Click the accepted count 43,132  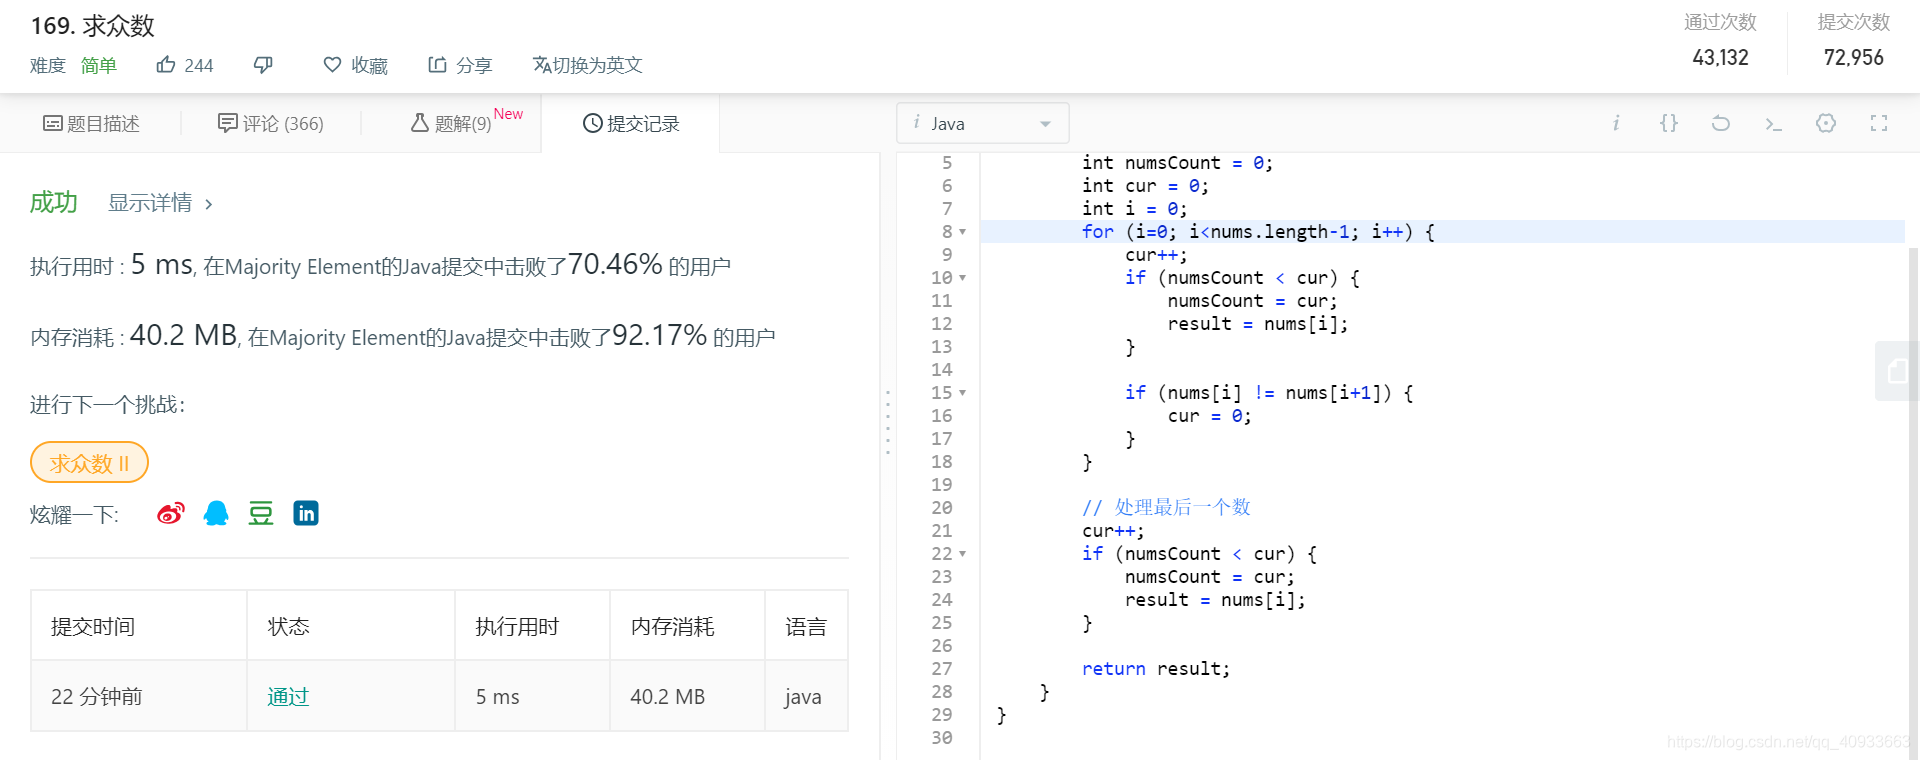[x=1720, y=58]
